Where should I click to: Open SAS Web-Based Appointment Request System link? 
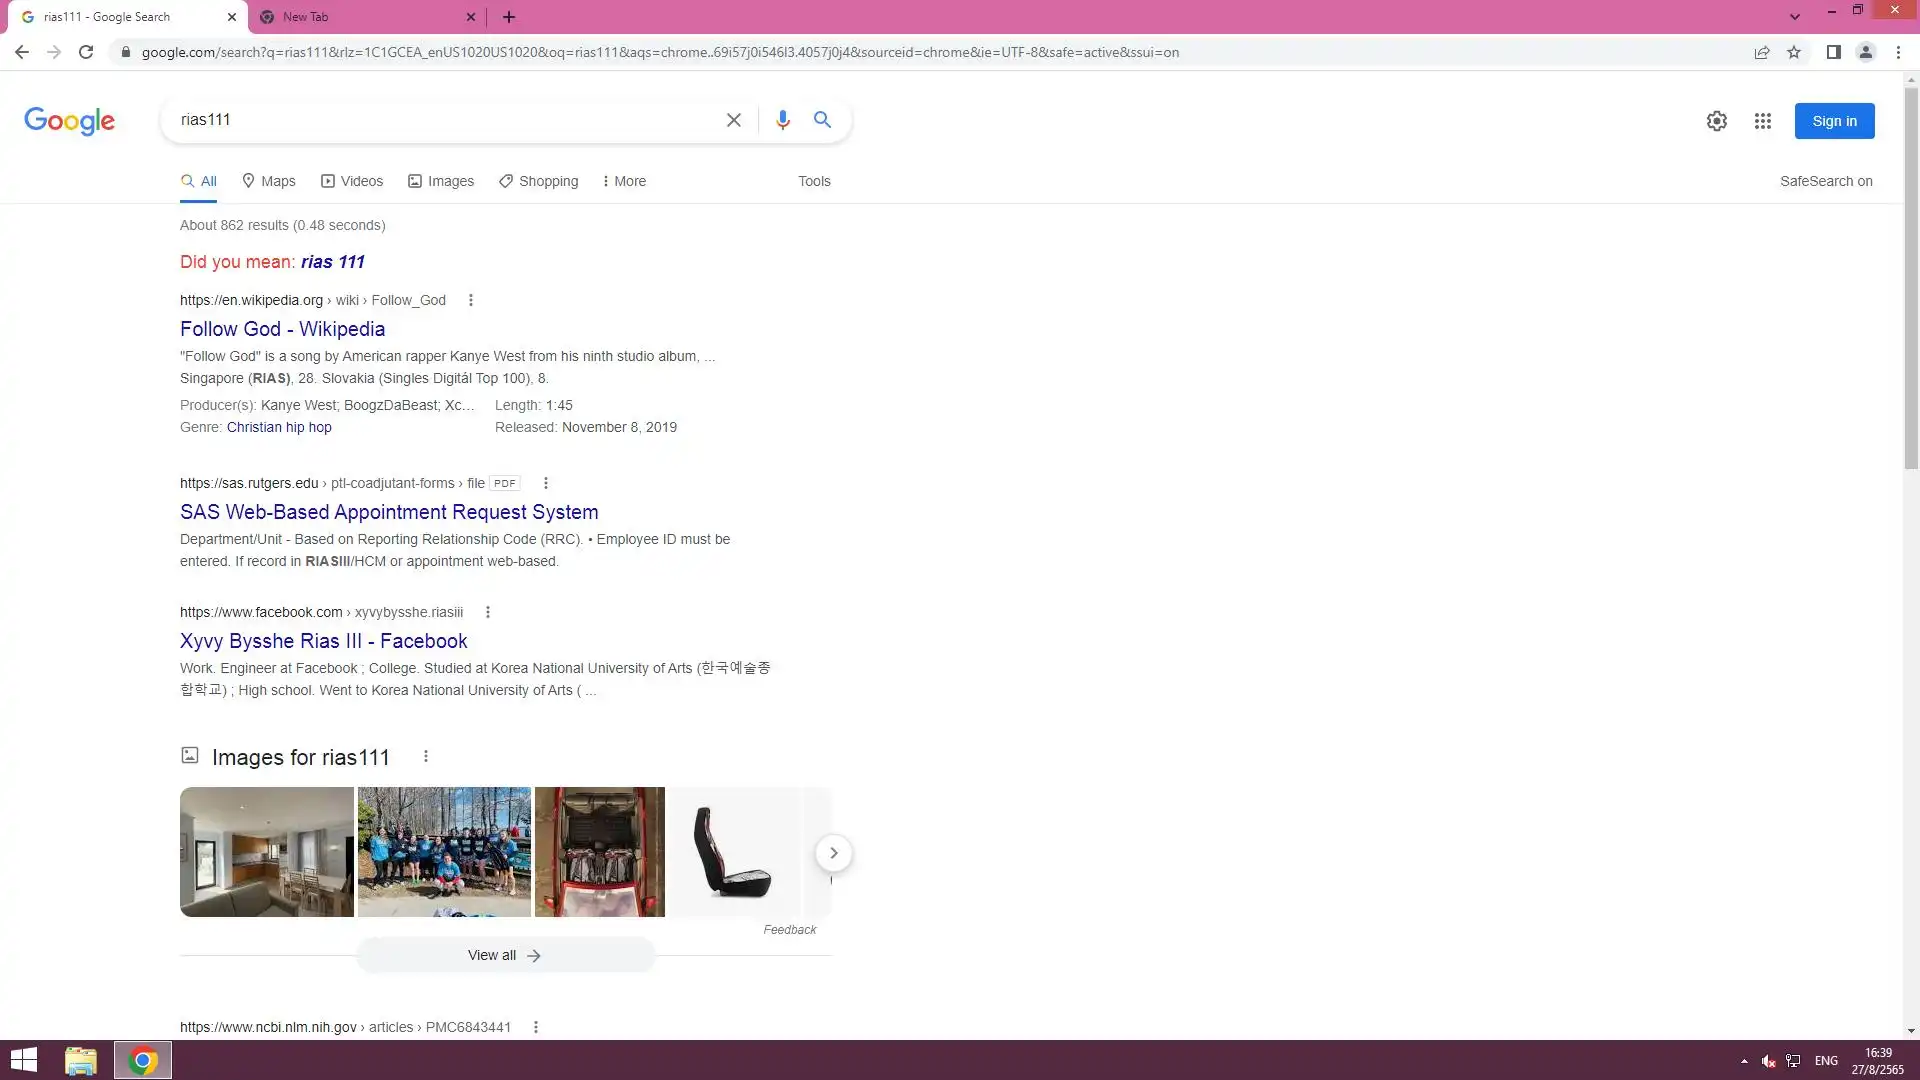389,512
